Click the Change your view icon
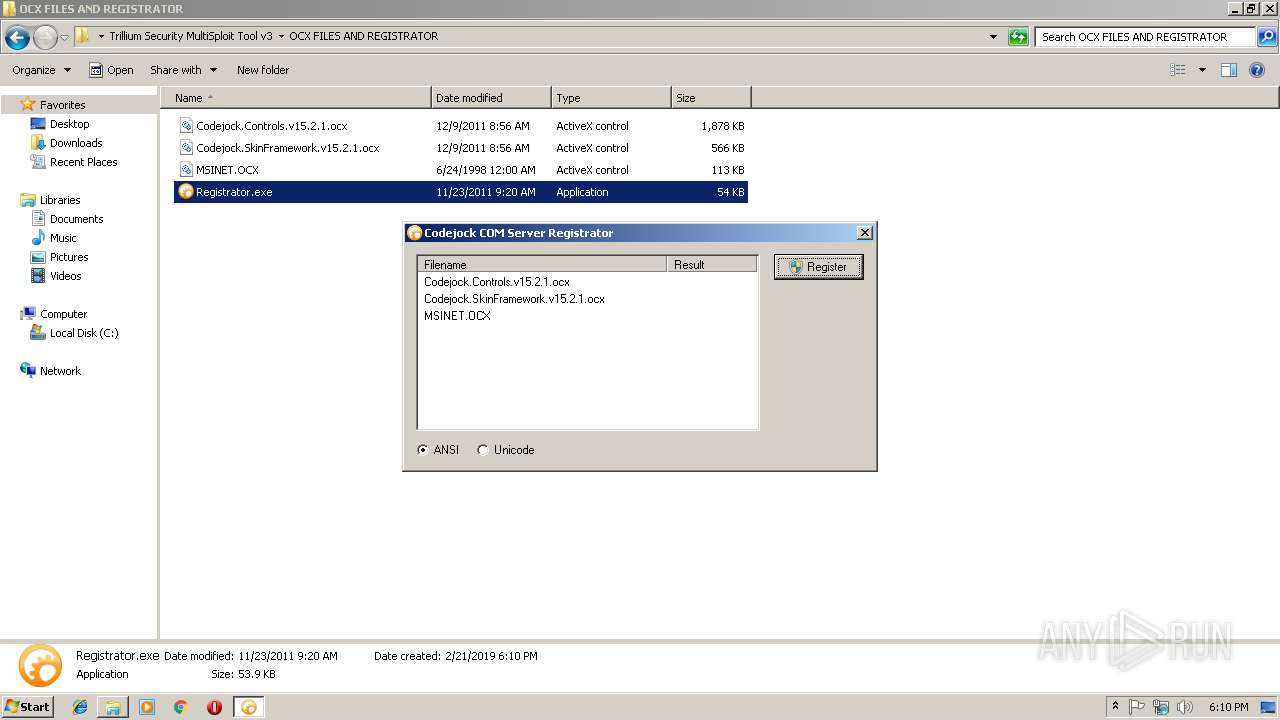1280x720 pixels. pyautogui.click(x=1178, y=70)
